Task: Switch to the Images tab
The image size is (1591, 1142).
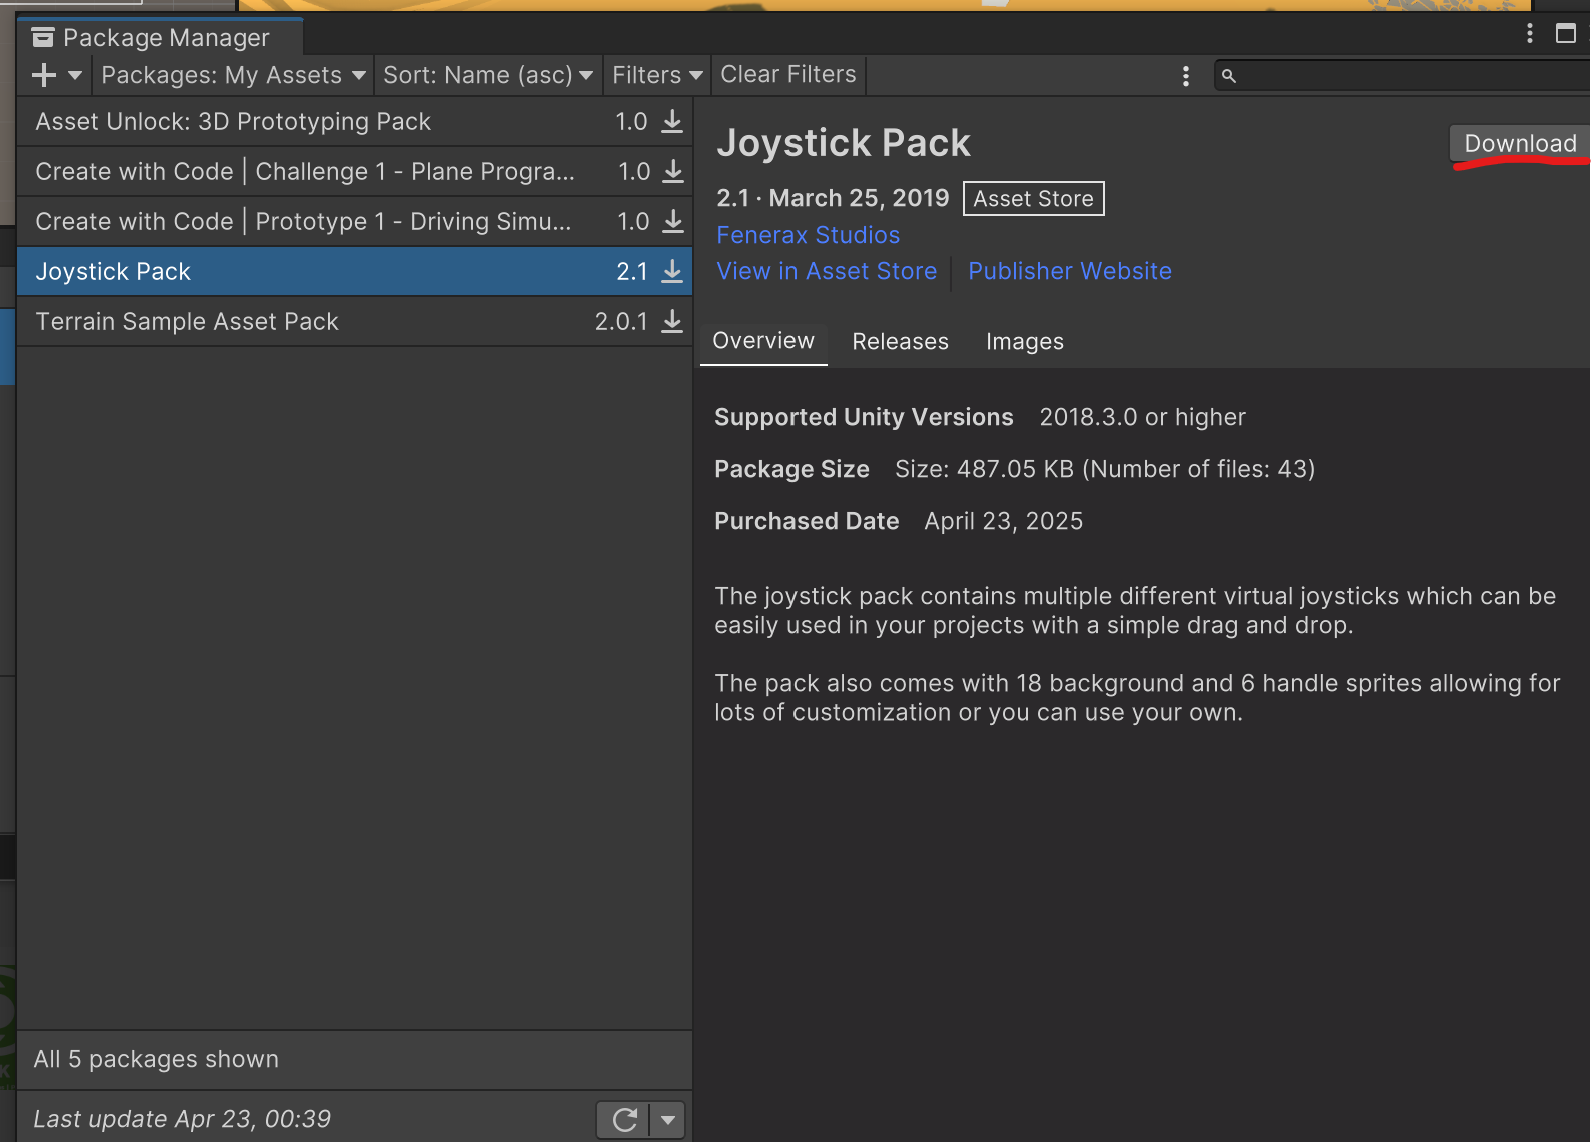Action: click(1025, 342)
